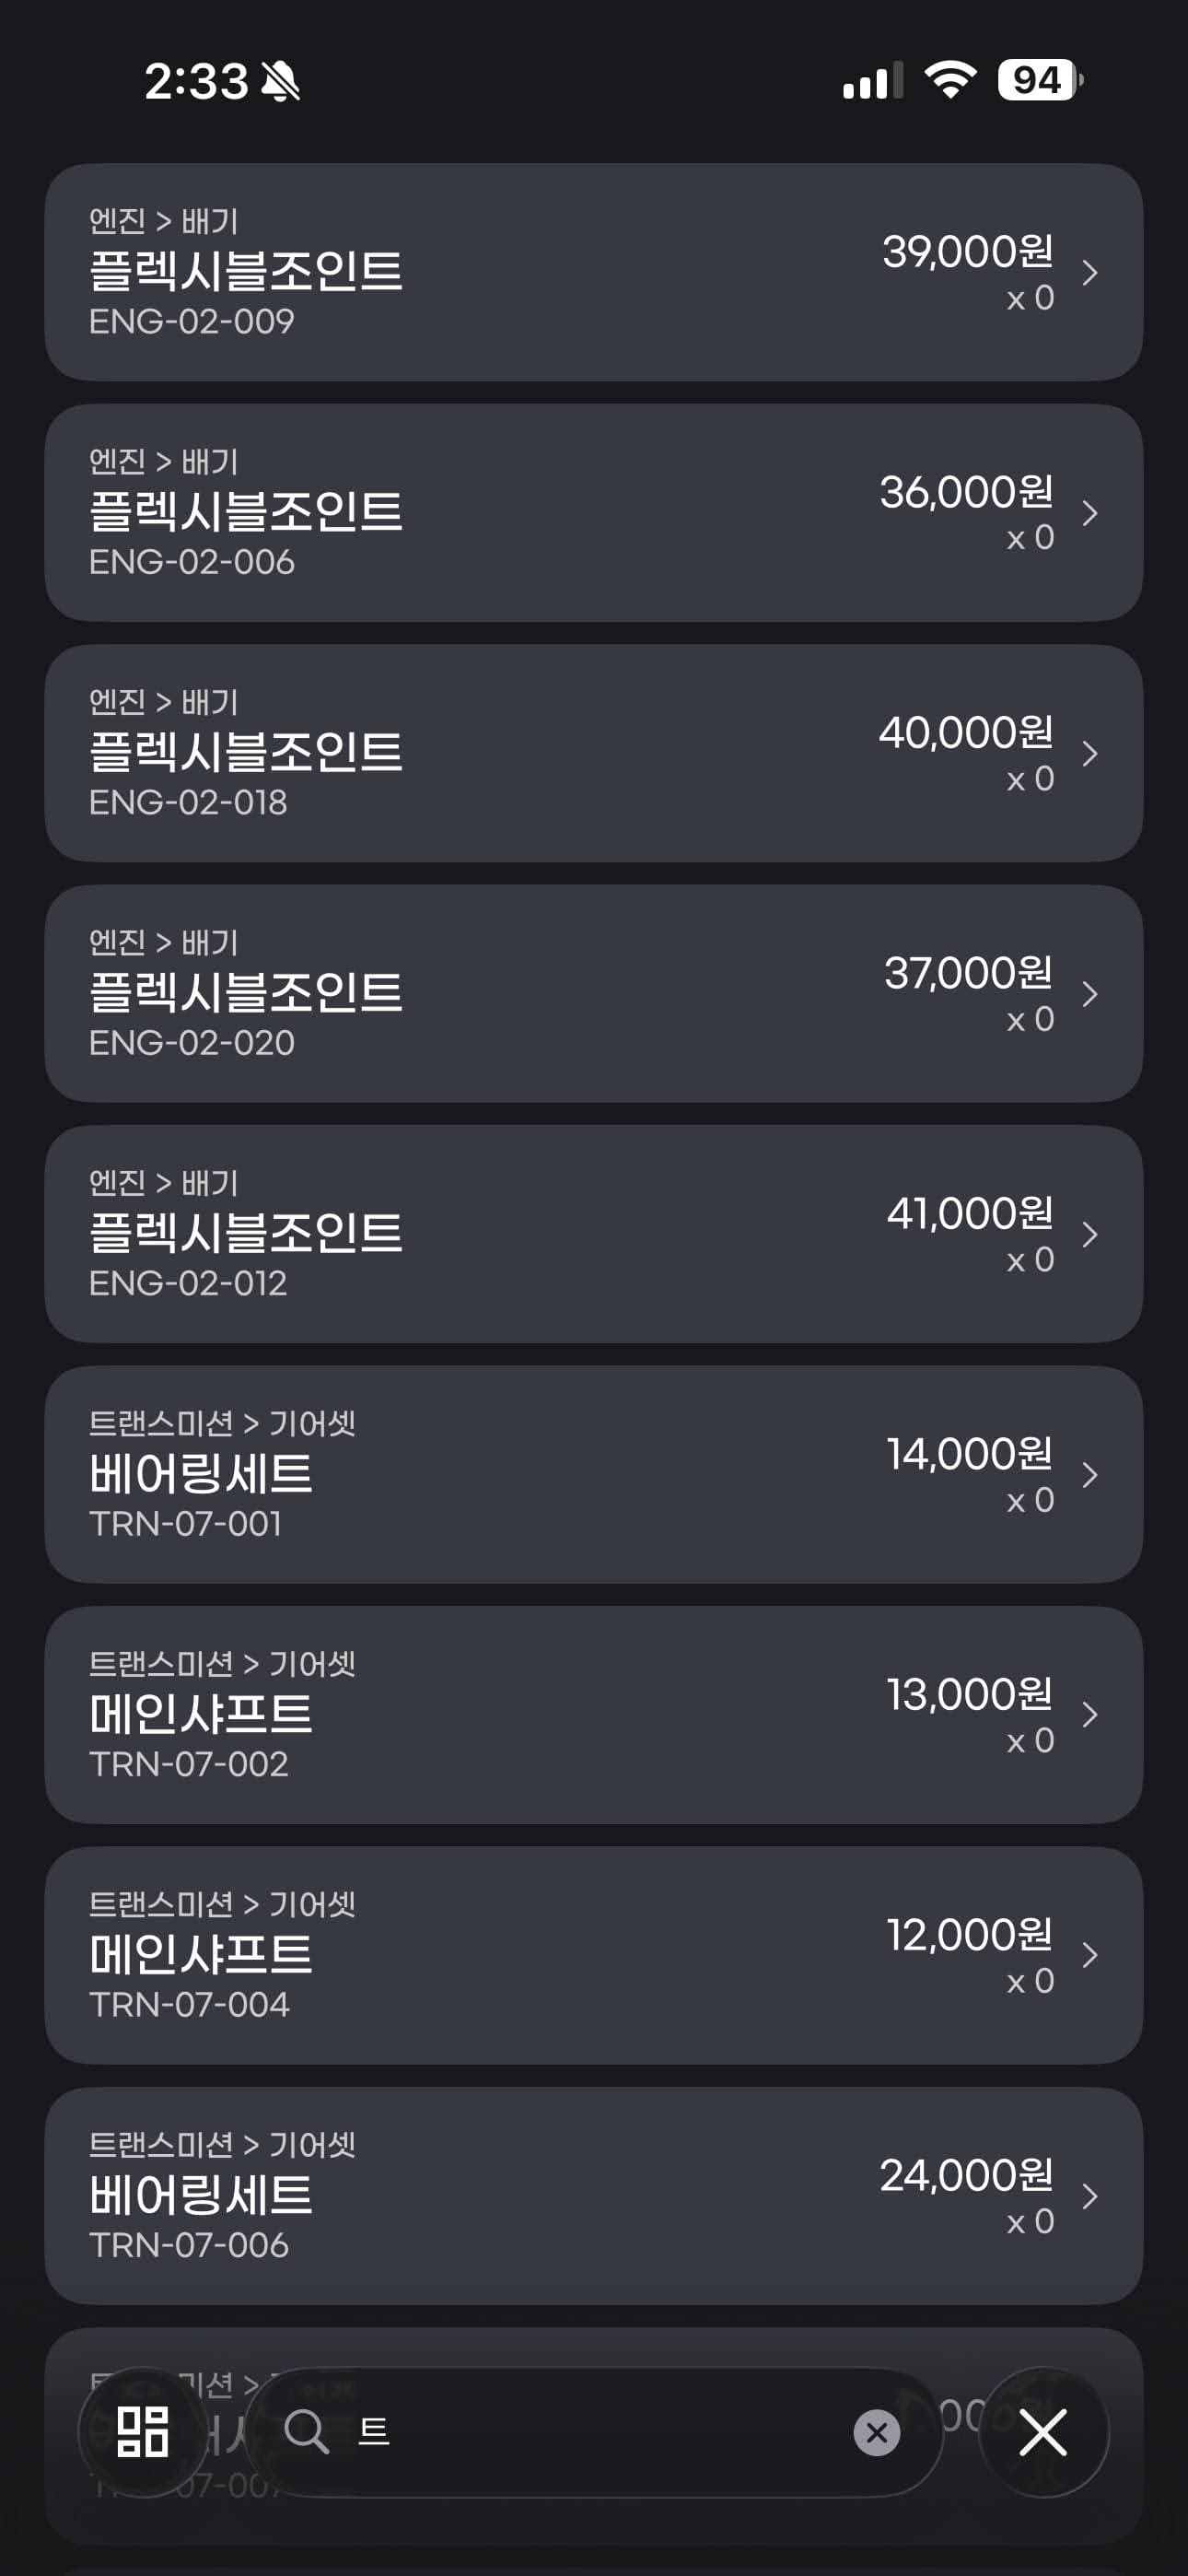Screen dimensions: 1188x2576
Task: Tap the 14,000원 price on TRN-07-001
Action: tap(968, 1454)
